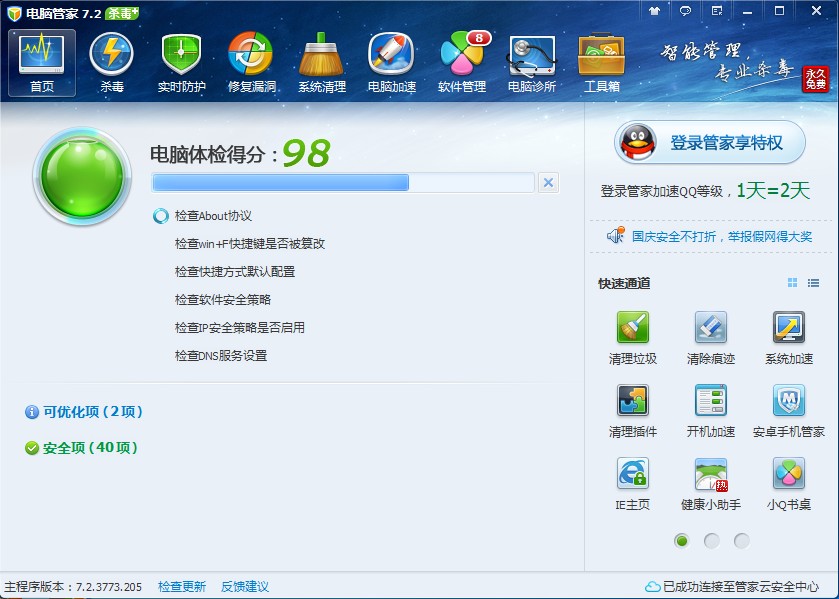
Task: Click the 快速通道 heading
Action: coord(624,283)
